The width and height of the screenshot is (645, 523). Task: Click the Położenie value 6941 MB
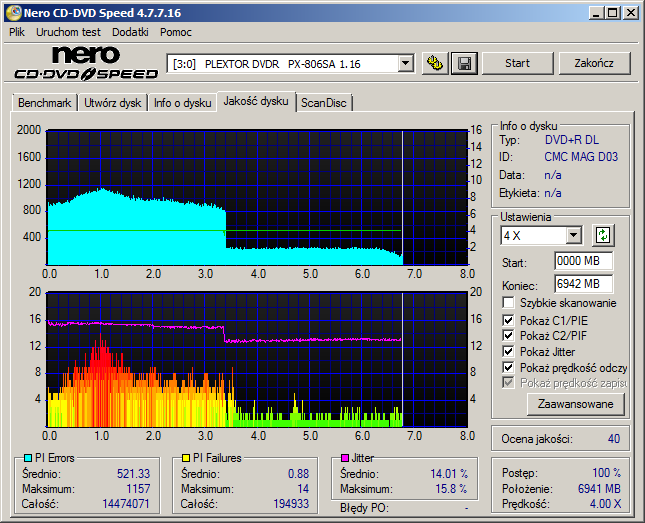tap(599, 488)
